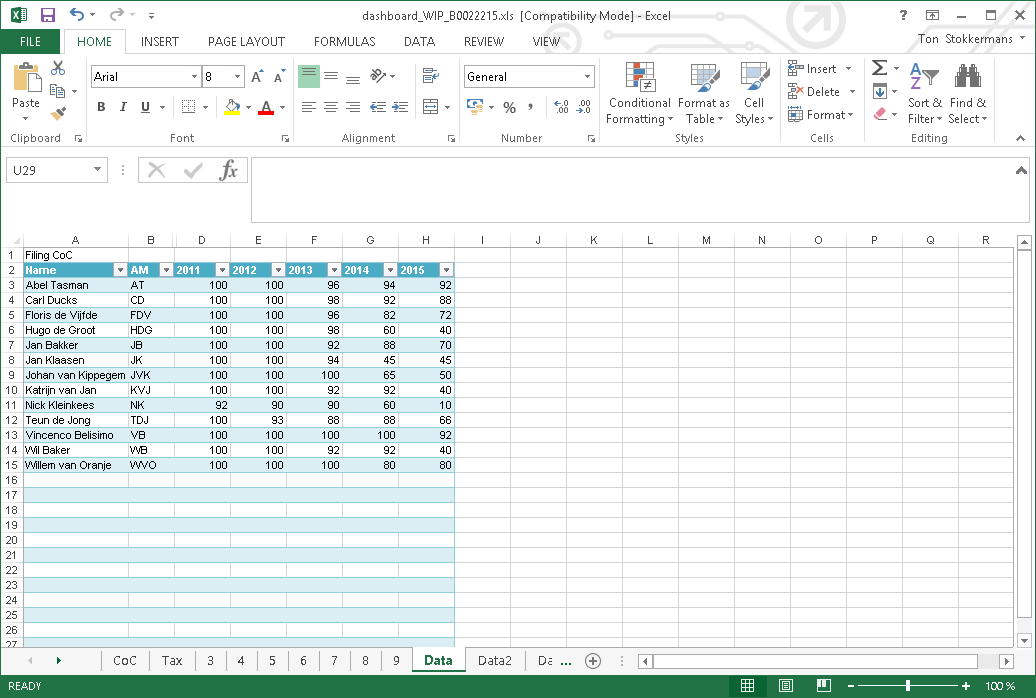Click the Decrease Decimal icon
Screen dimensions: 1036x698
[583, 107]
